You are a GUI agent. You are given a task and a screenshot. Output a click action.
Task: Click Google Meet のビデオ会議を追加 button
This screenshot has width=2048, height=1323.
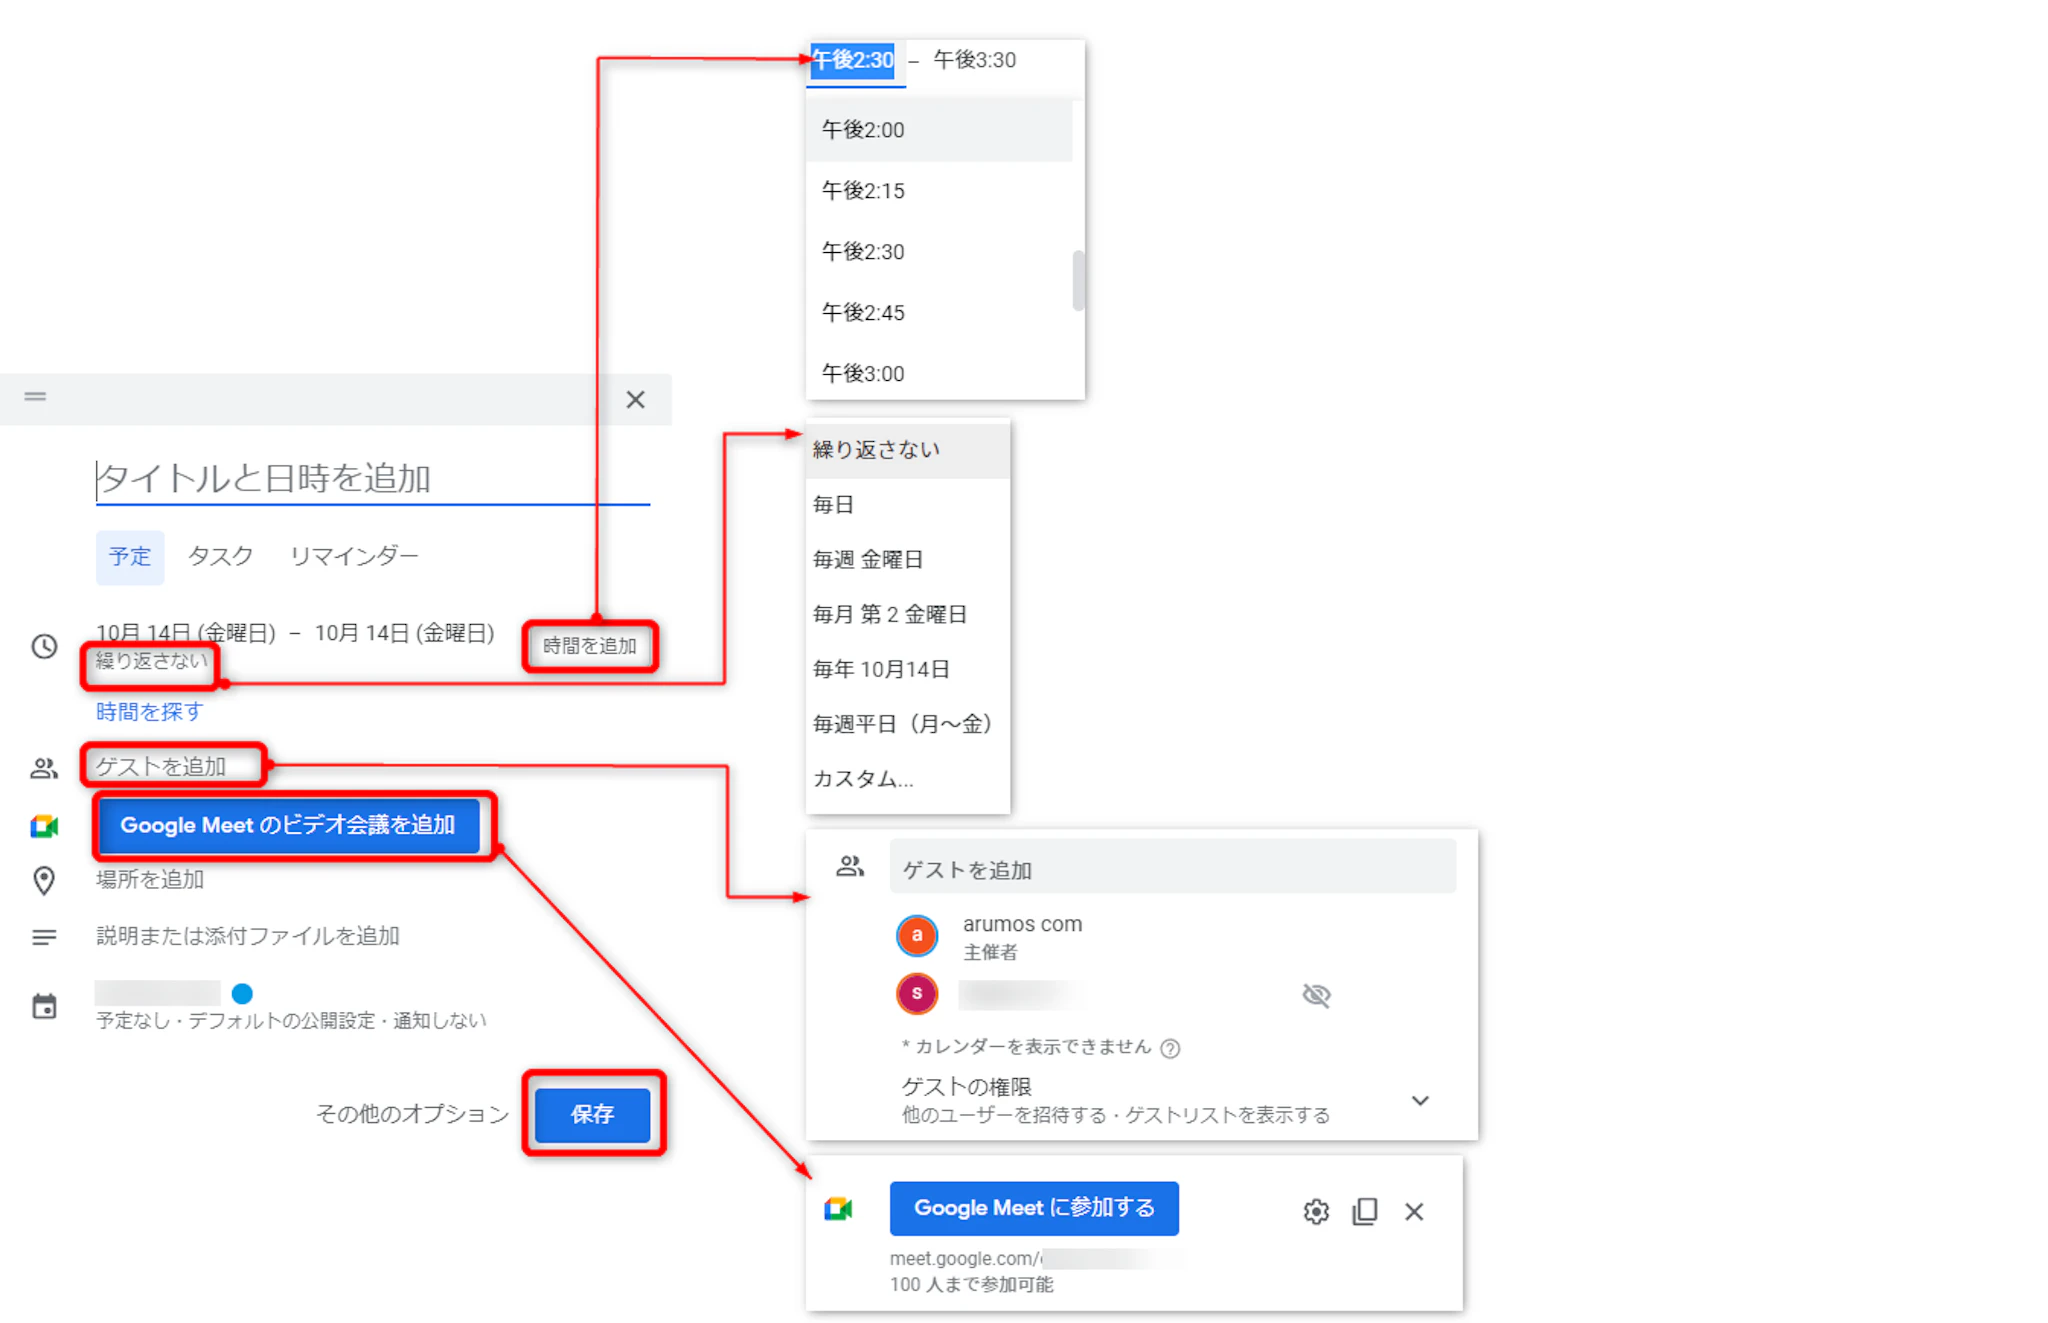coord(288,825)
